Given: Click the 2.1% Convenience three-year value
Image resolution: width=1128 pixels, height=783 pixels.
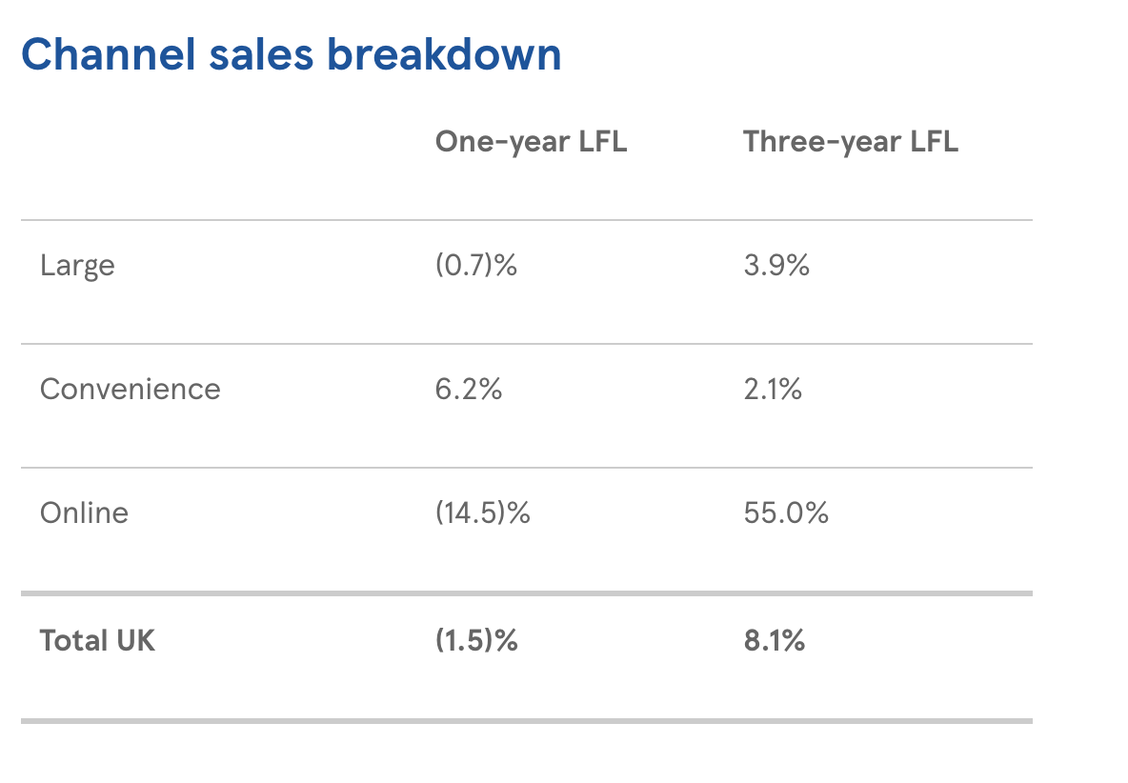Looking at the screenshot, I should coord(773,389).
